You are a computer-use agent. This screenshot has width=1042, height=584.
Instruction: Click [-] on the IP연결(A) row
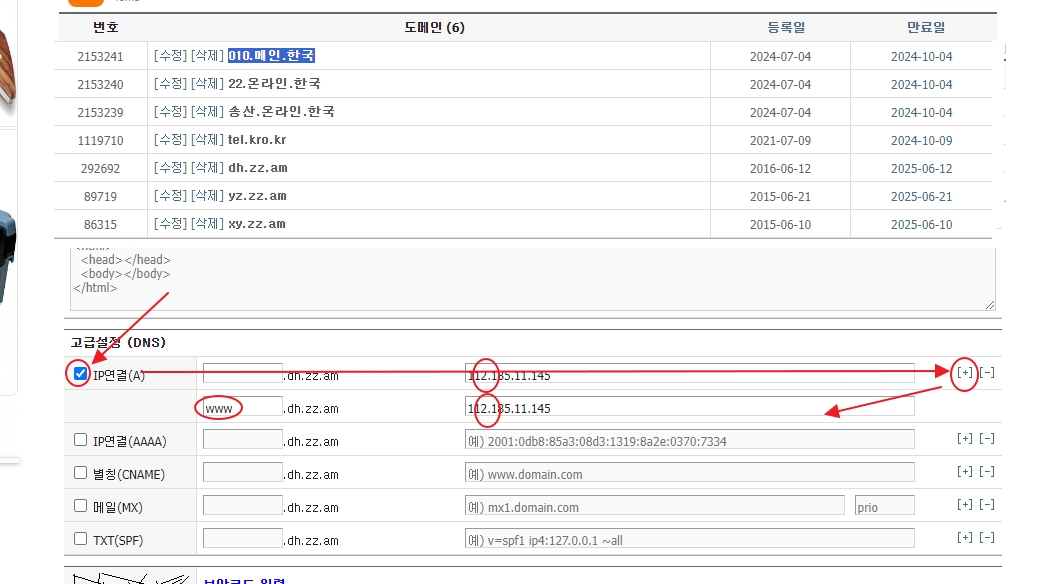coord(986,373)
